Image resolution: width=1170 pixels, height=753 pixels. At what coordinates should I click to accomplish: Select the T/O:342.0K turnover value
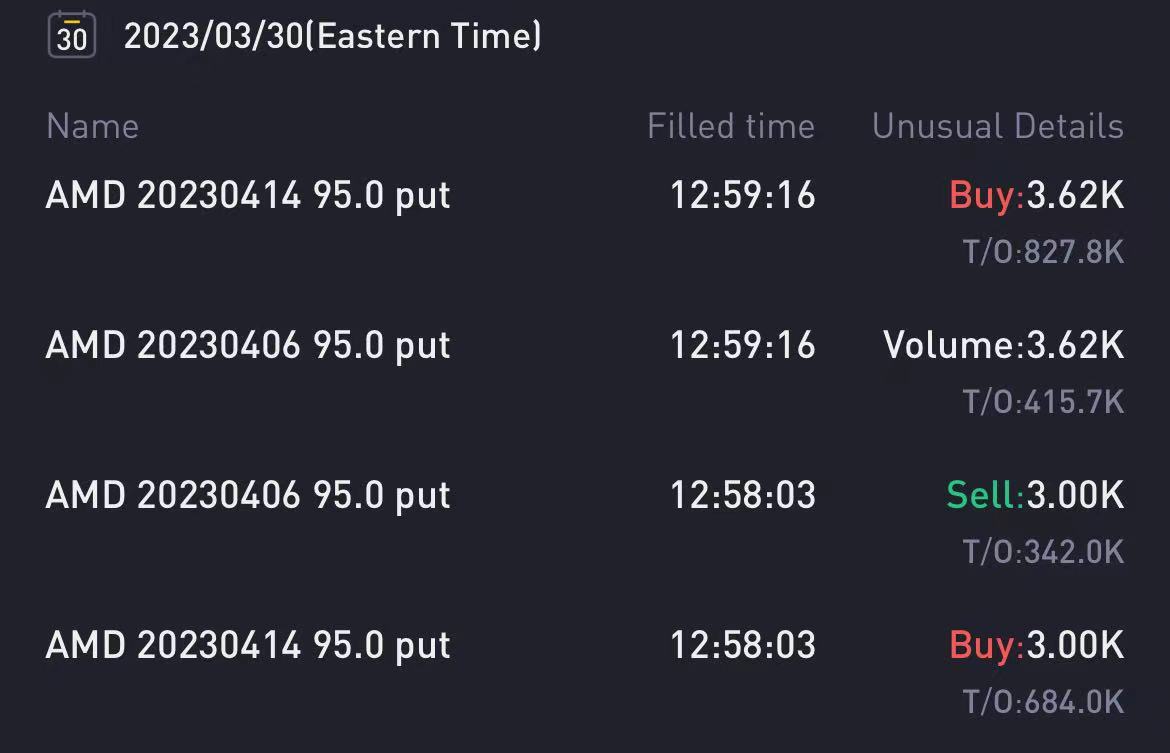(1043, 552)
